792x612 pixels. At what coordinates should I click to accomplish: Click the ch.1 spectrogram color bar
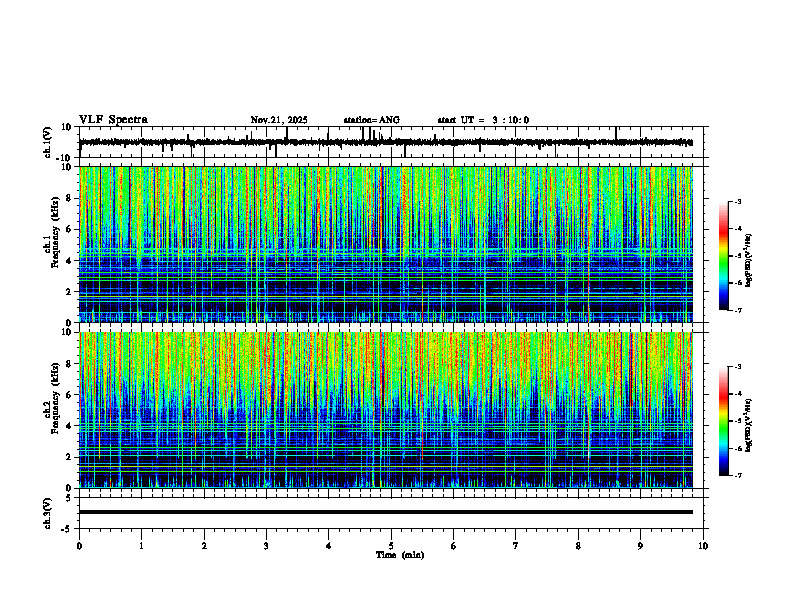pos(724,256)
